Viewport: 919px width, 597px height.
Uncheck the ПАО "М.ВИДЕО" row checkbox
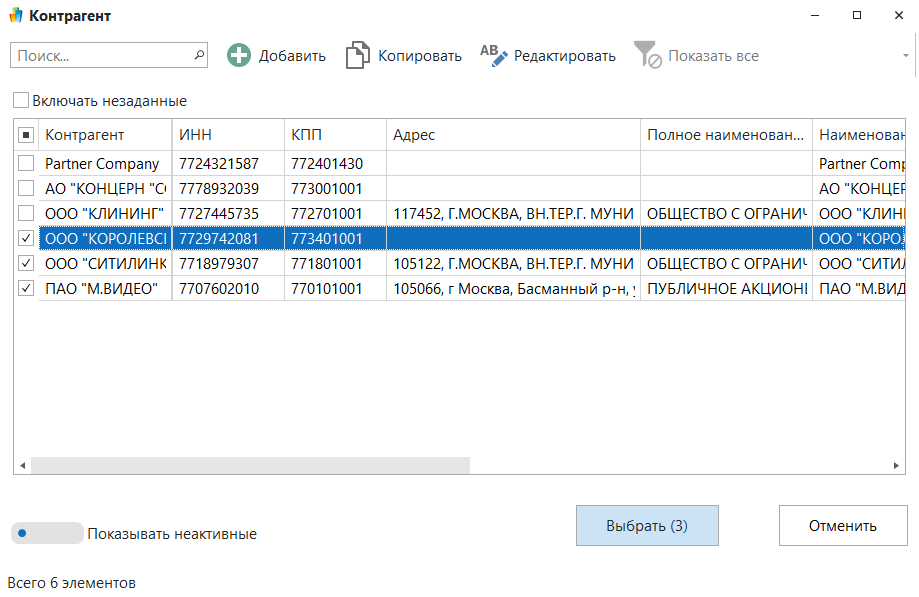[x=26, y=289]
